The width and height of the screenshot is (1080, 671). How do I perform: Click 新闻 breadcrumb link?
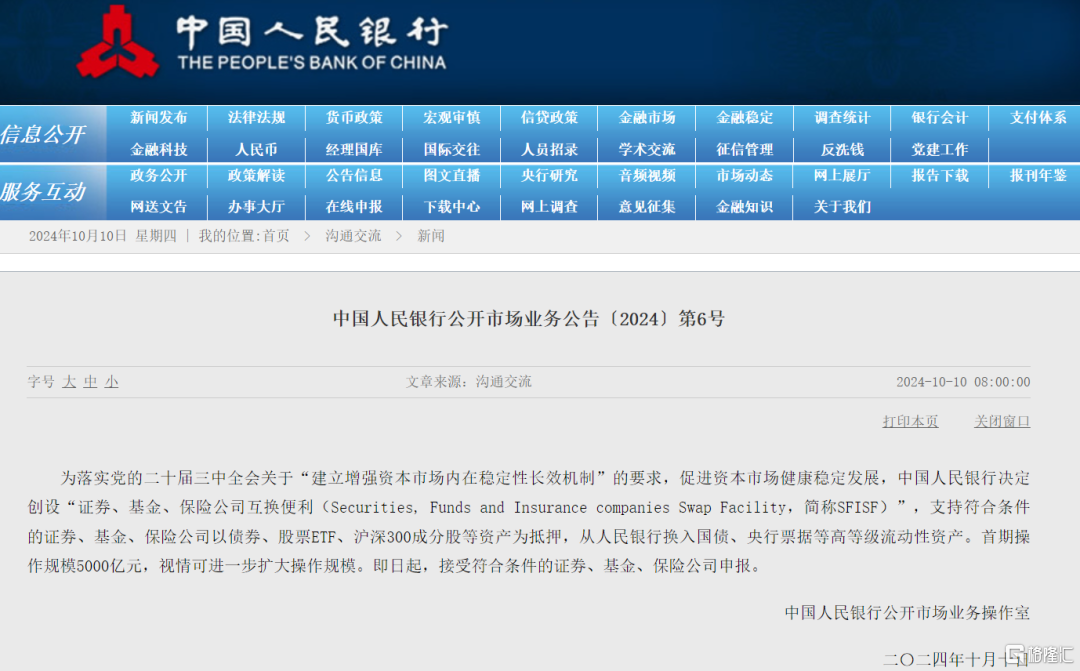pos(430,236)
